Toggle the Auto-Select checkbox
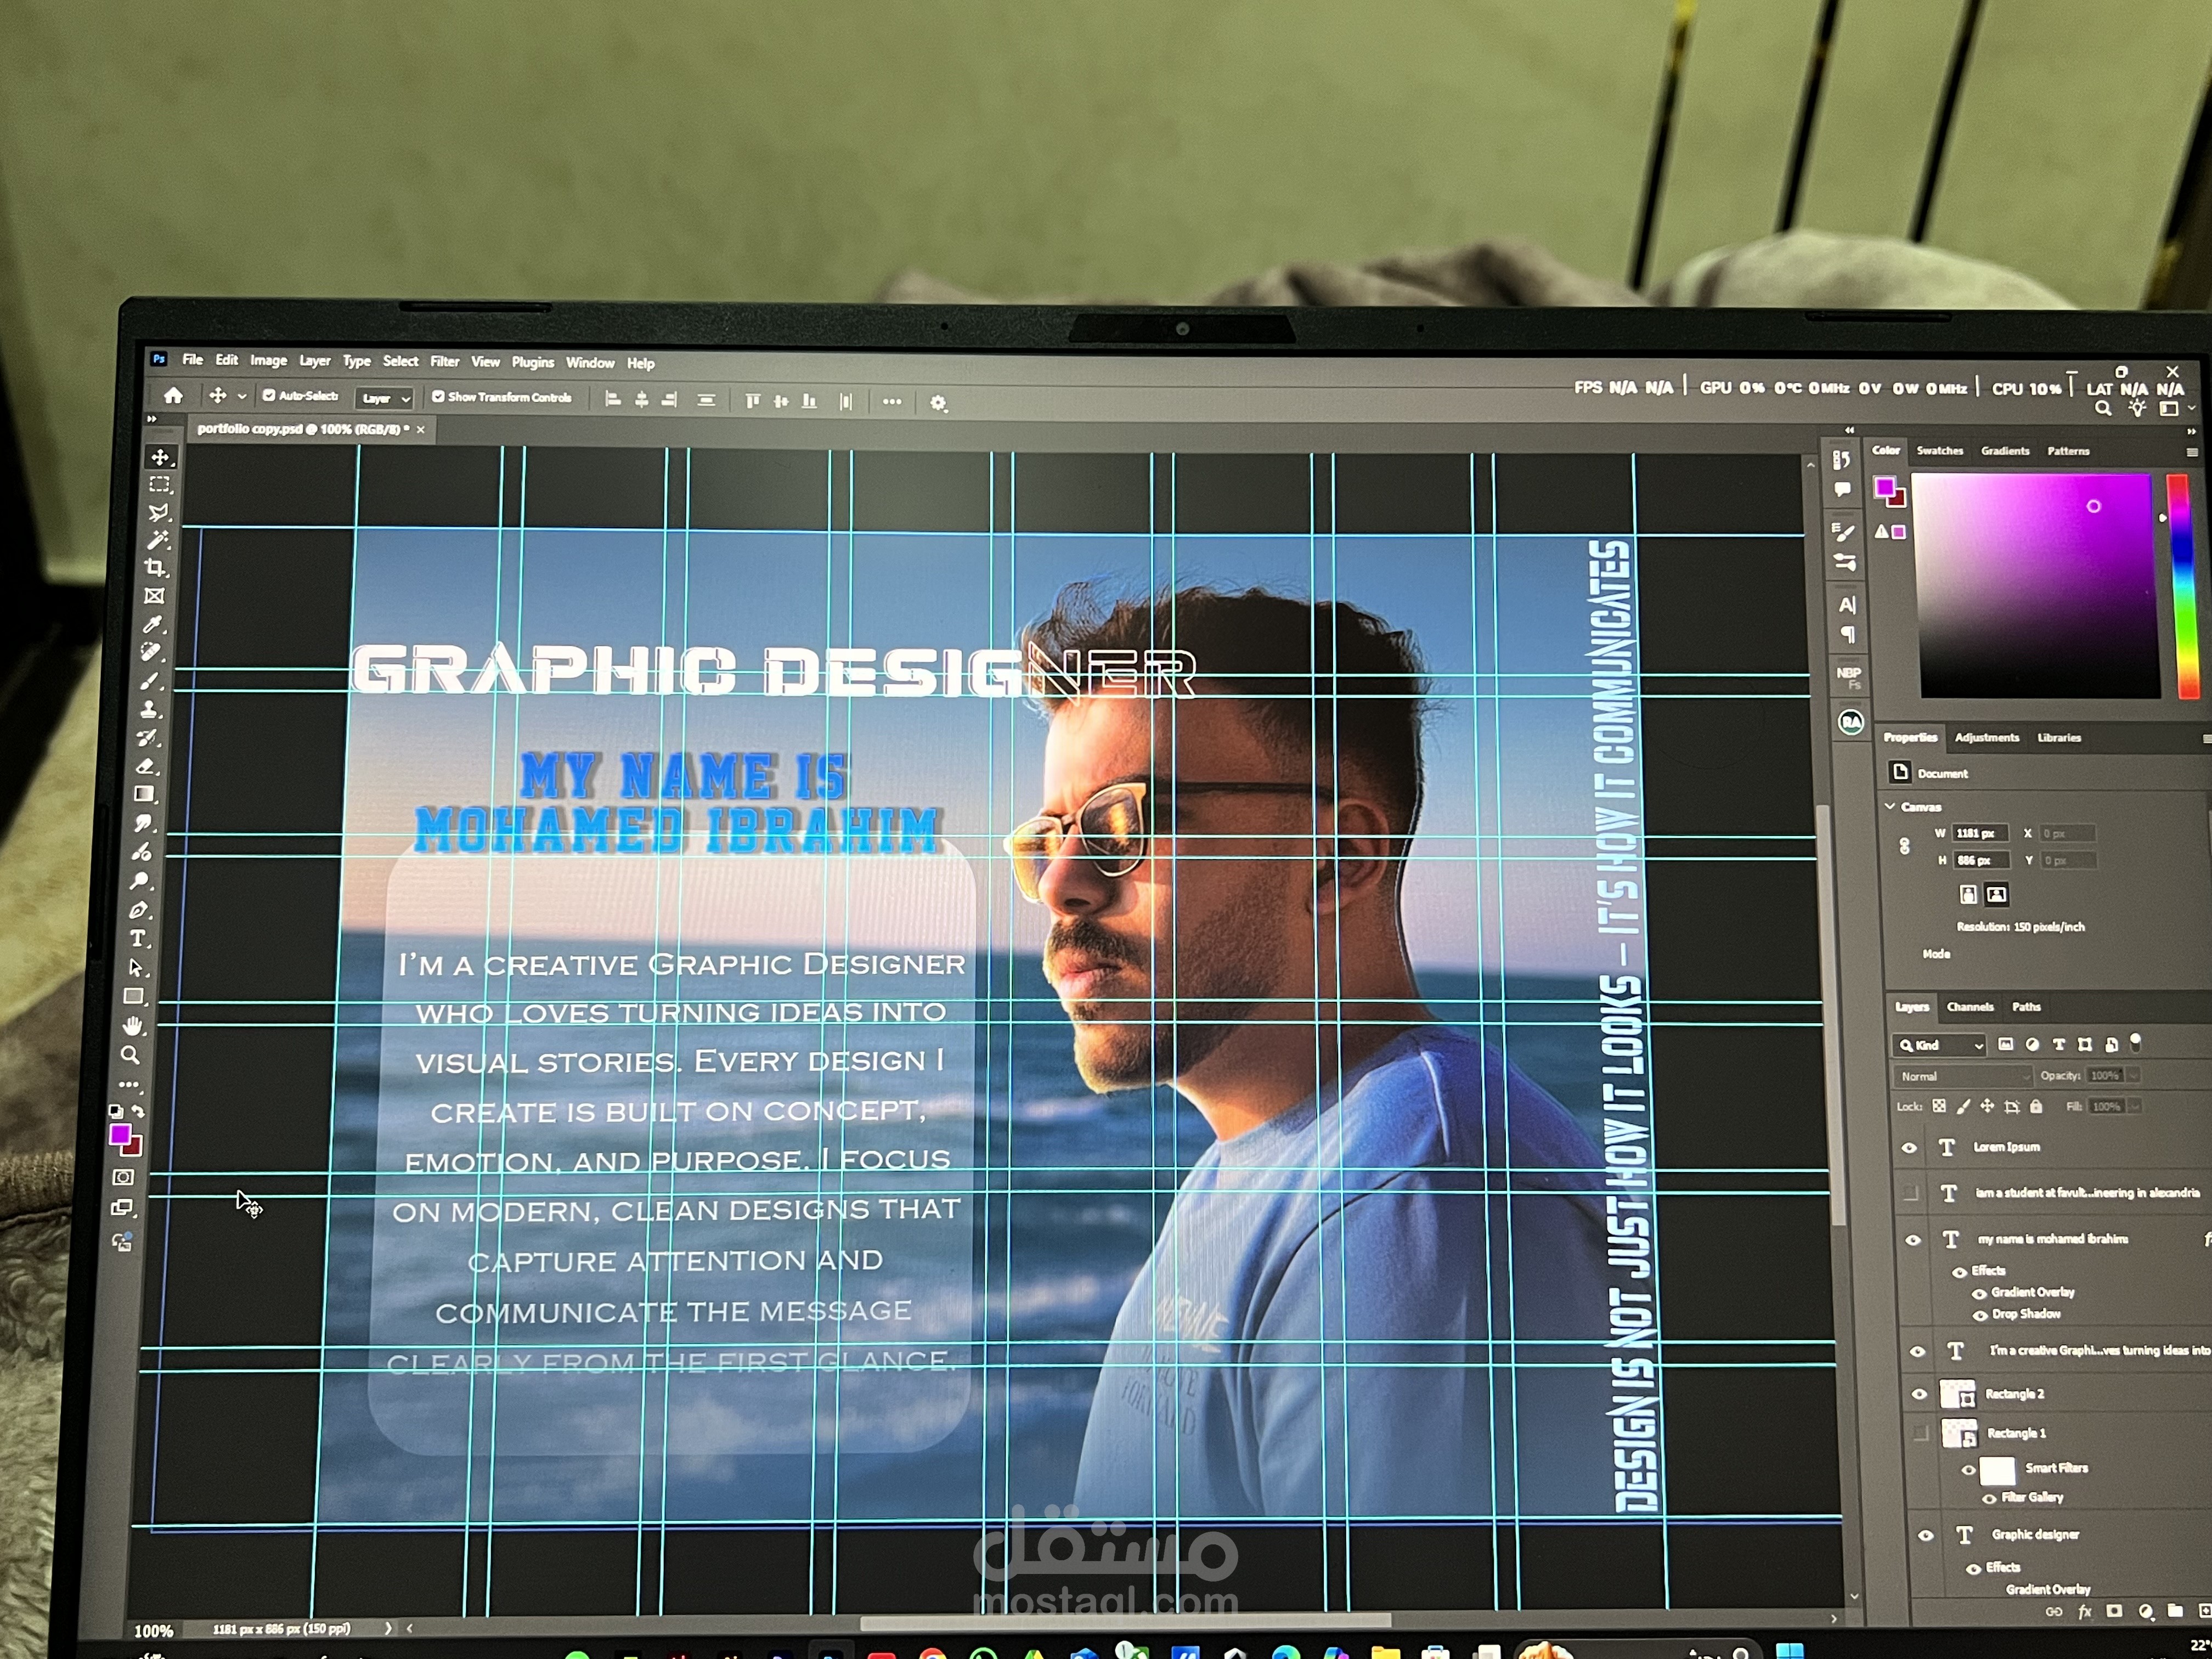This screenshot has width=2212, height=1659. [269, 395]
